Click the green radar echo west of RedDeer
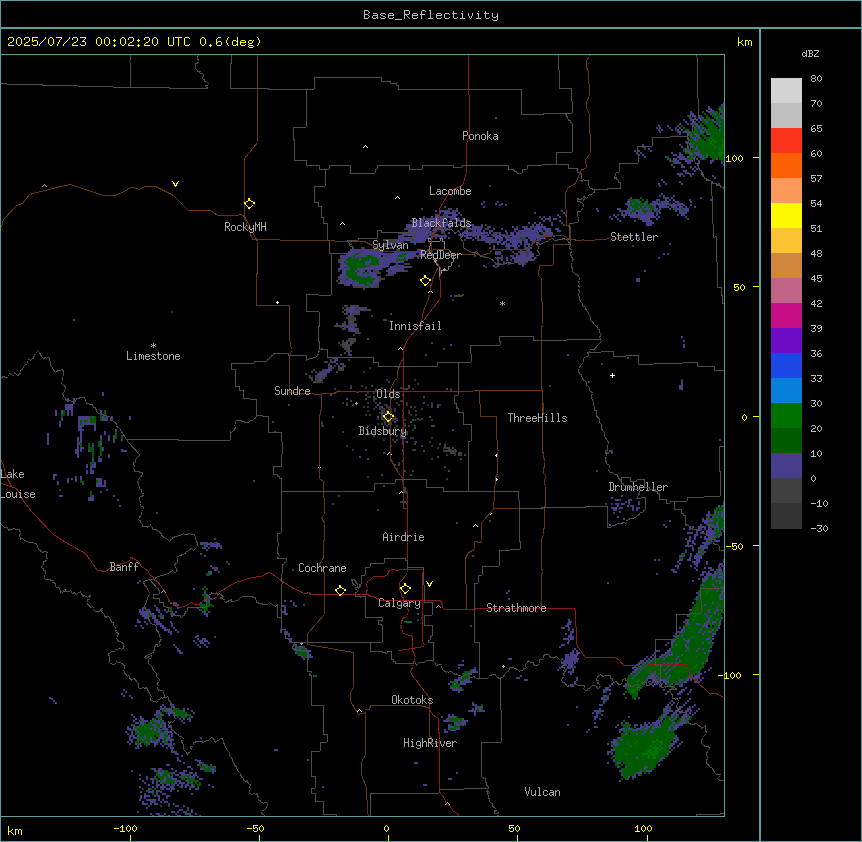The height and width of the screenshot is (842, 862). pyautogui.click(x=360, y=269)
